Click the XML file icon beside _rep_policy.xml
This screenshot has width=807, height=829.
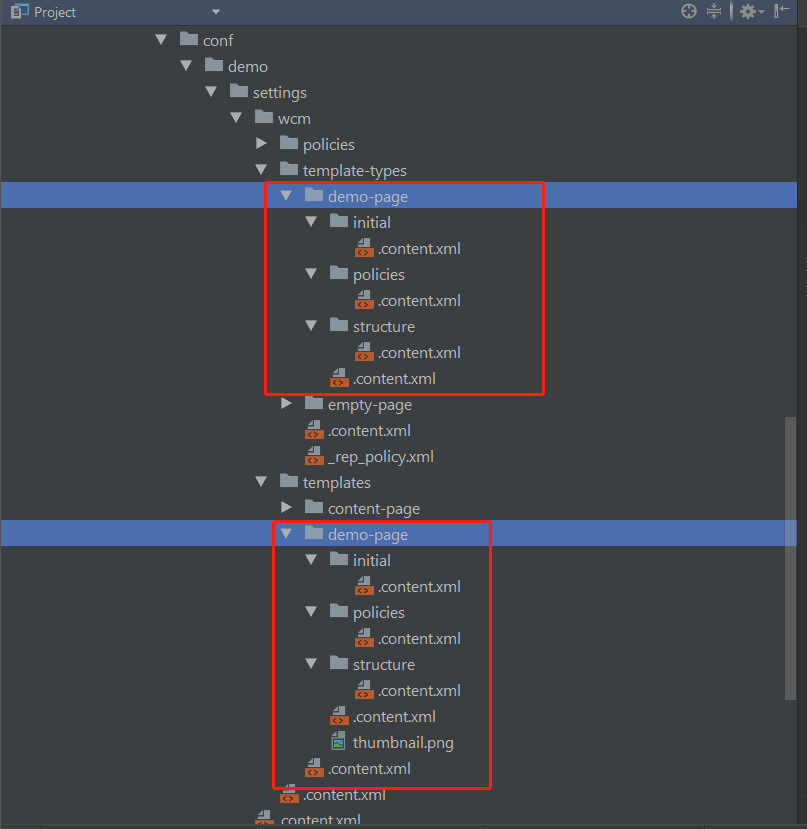click(314, 456)
